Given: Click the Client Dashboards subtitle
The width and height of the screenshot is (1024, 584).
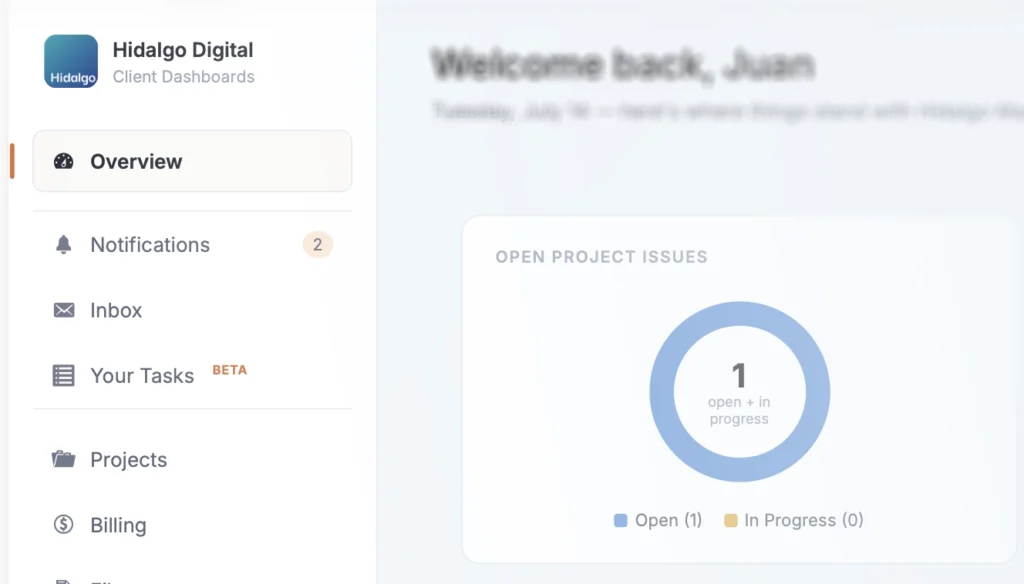Looking at the screenshot, I should pyautogui.click(x=184, y=76).
